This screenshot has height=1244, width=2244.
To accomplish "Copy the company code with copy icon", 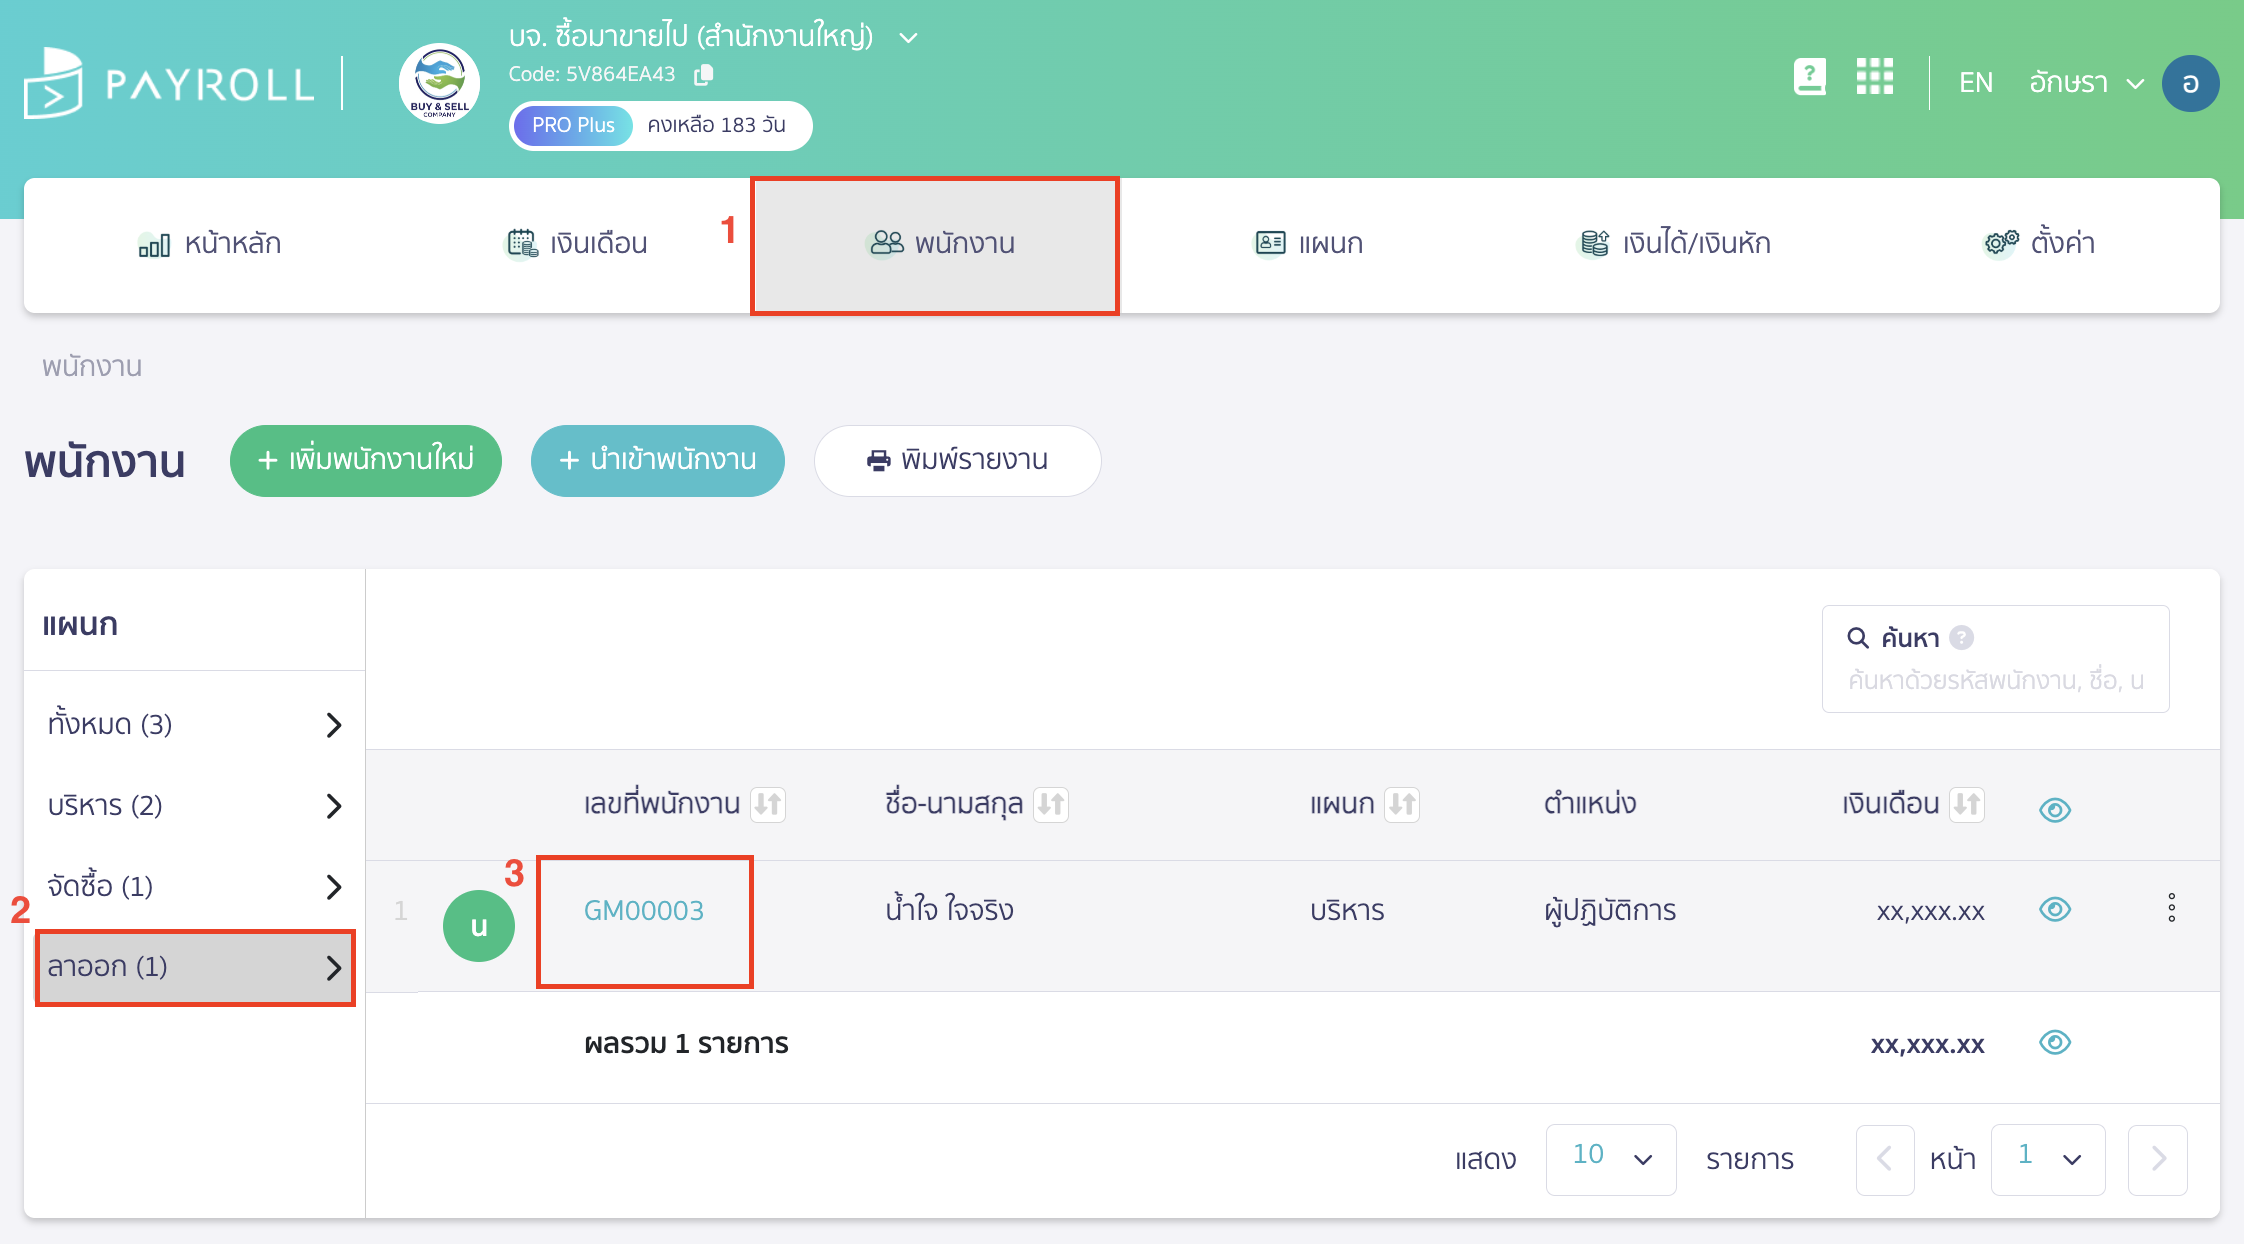I will [704, 74].
